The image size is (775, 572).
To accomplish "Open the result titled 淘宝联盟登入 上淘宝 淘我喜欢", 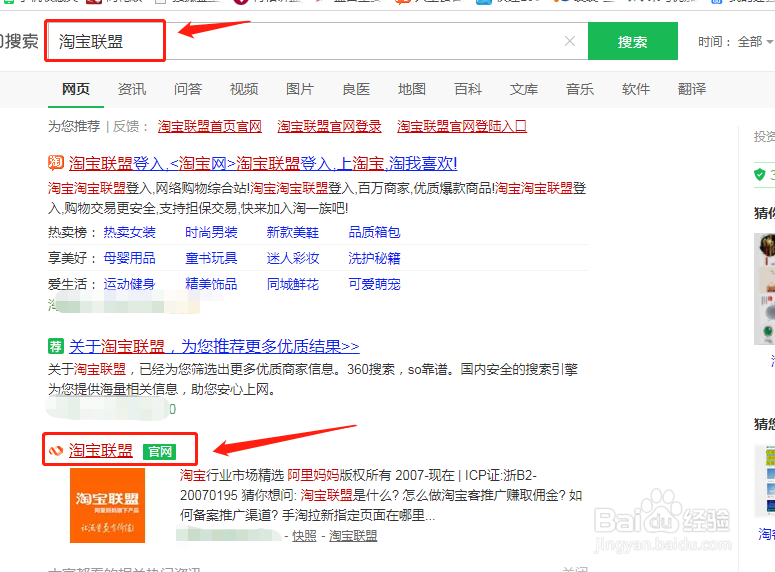I will coord(263,163).
